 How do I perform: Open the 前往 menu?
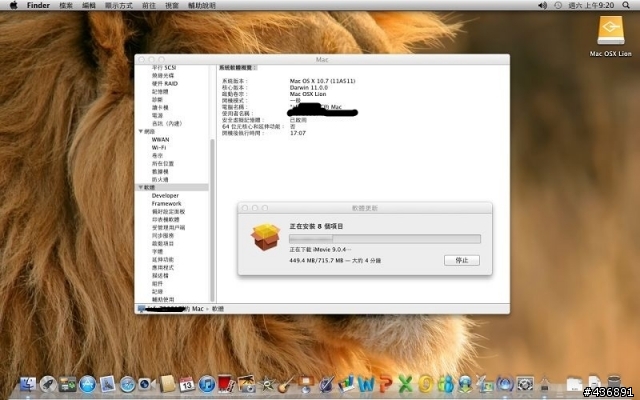click(149, 5)
